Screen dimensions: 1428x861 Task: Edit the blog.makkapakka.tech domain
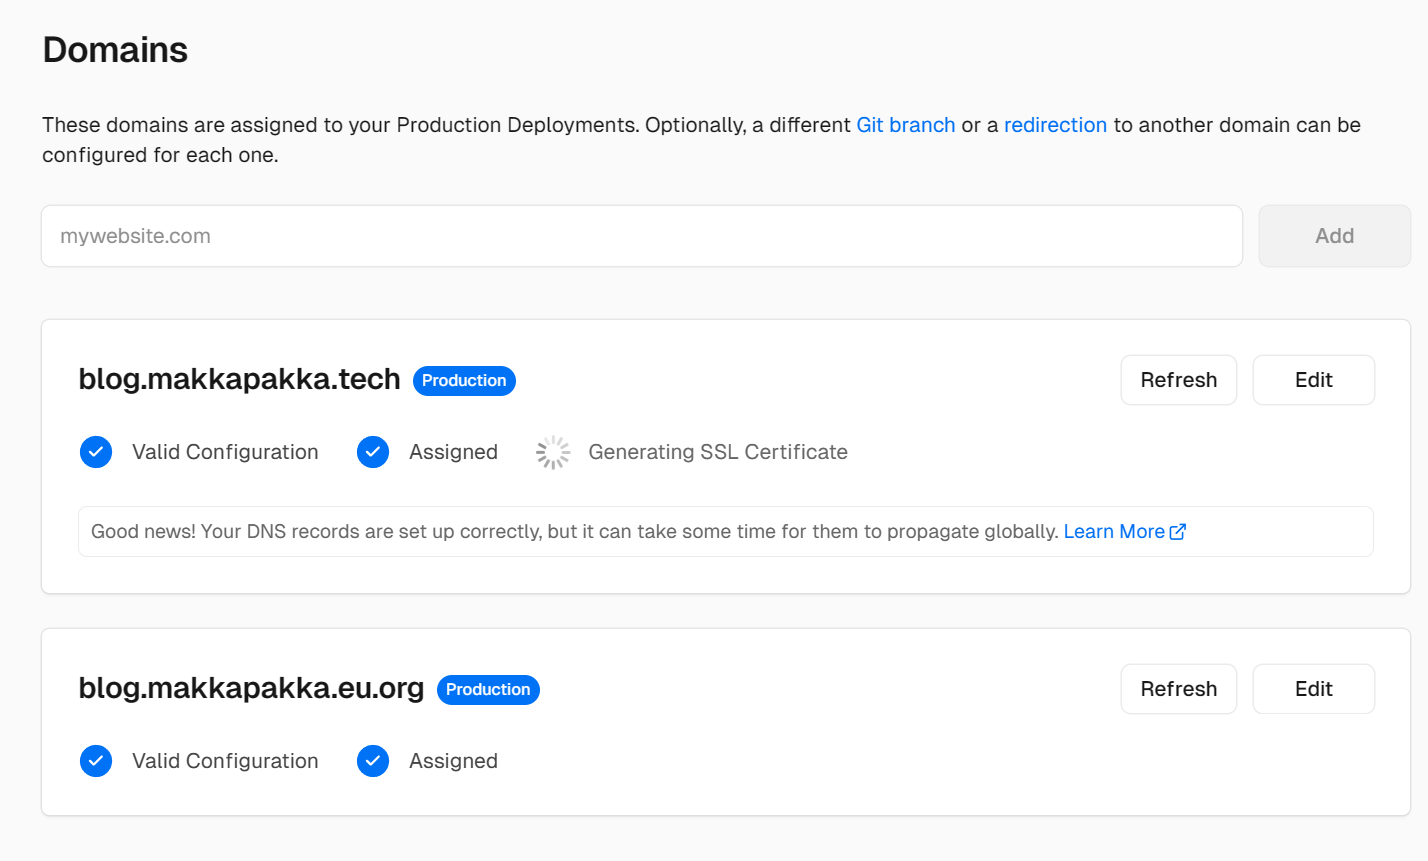click(1313, 380)
